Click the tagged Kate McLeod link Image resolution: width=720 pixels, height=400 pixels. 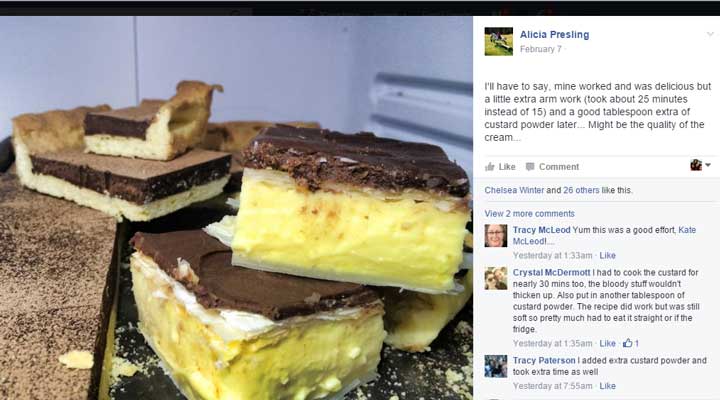click(604, 236)
